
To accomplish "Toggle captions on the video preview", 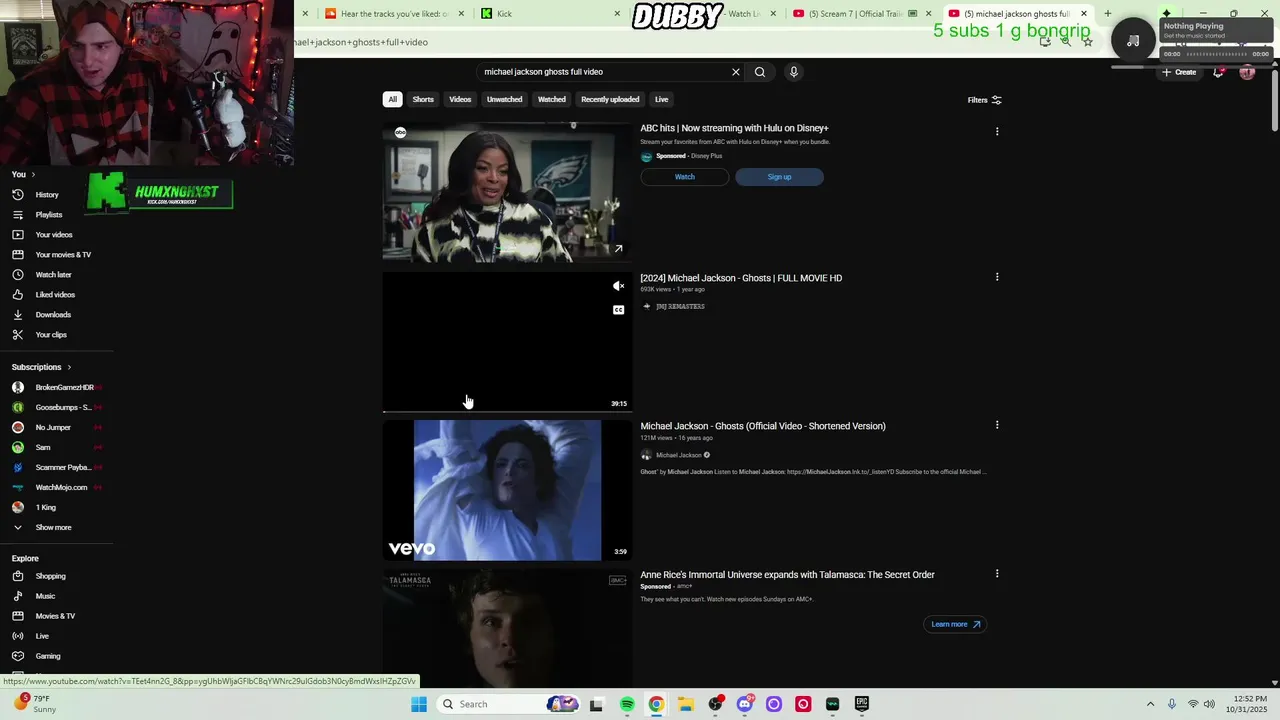I will coord(618,310).
